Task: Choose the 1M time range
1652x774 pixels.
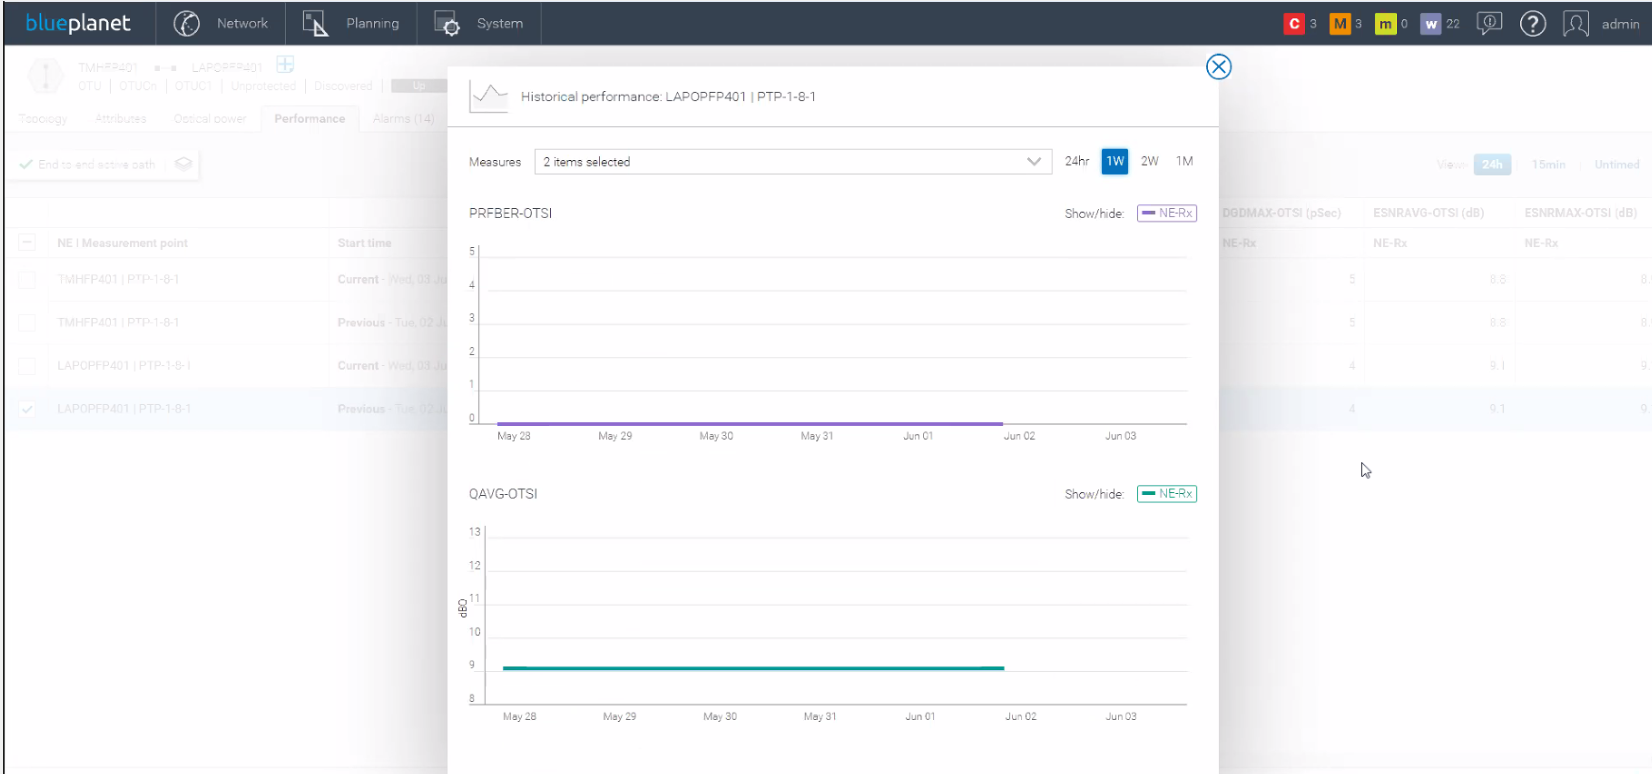Action: tap(1185, 161)
